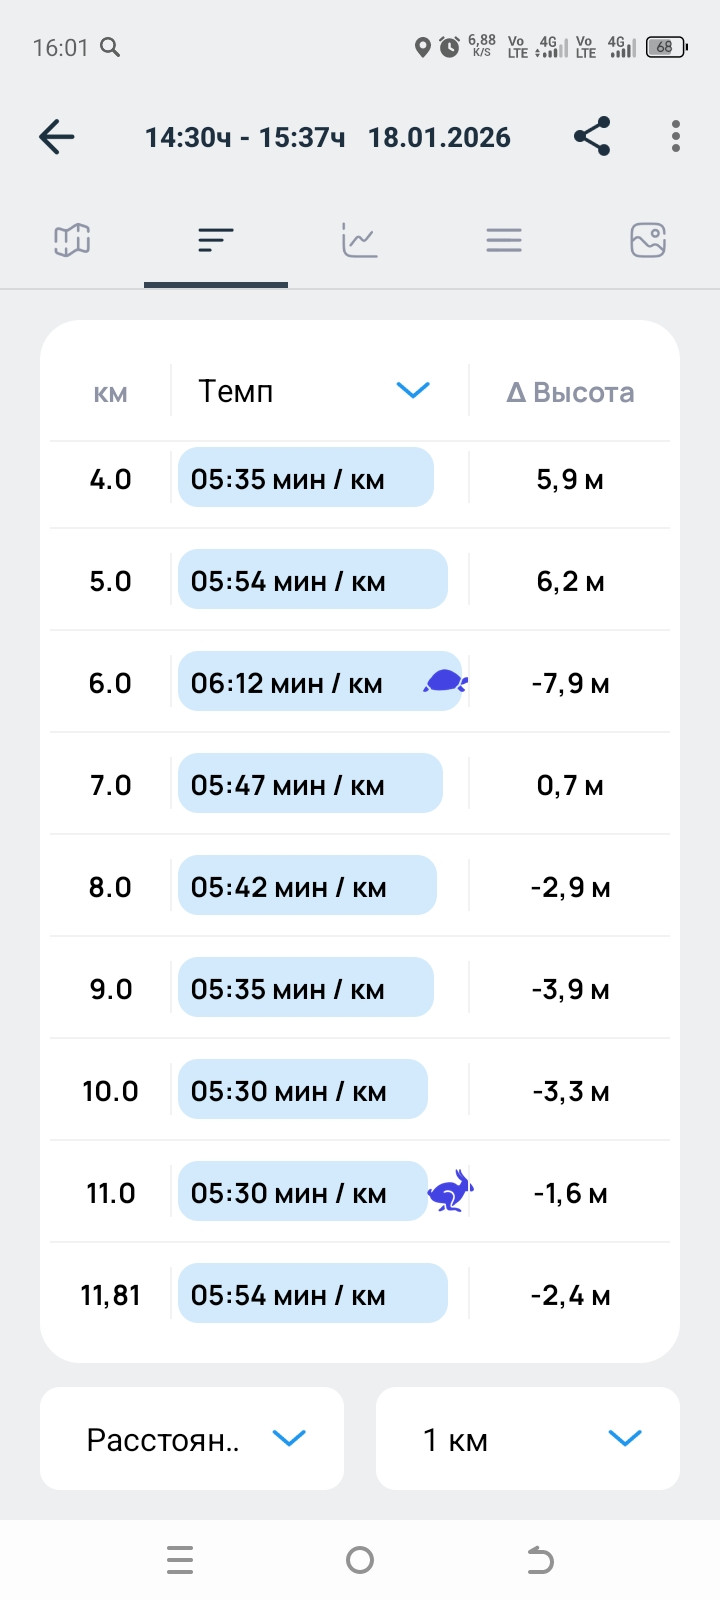Select the 11,81 split row
The image size is (720, 1600).
(x=360, y=1294)
